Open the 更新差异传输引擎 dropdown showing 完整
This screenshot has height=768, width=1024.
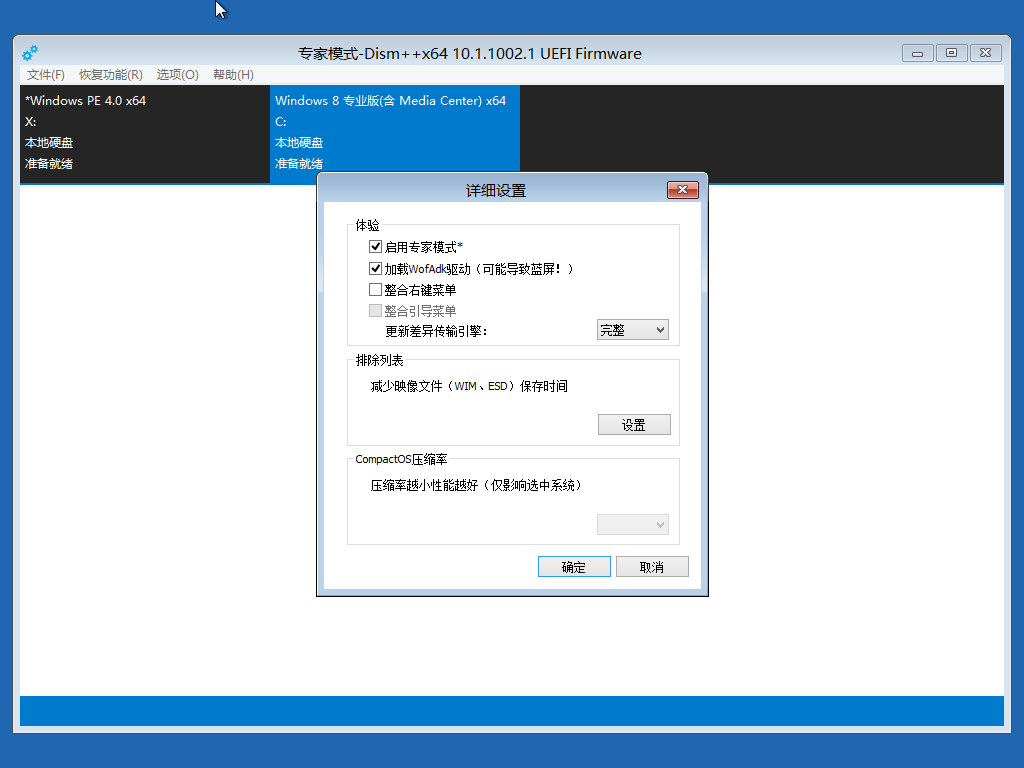coord(632,330)
